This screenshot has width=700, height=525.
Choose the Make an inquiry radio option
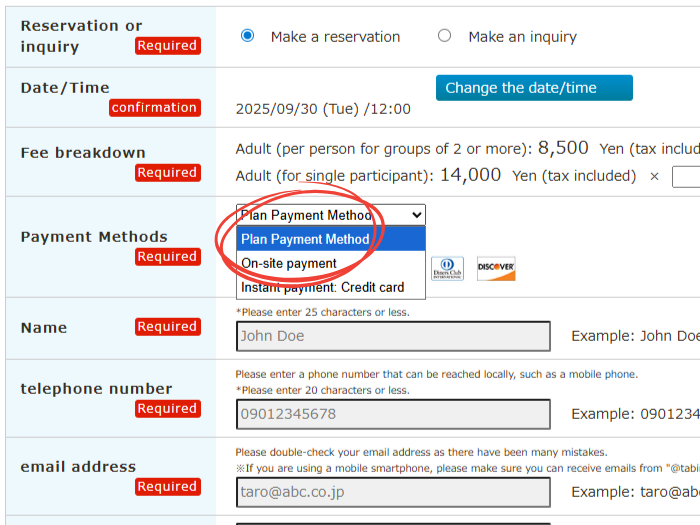coord(445,36)
